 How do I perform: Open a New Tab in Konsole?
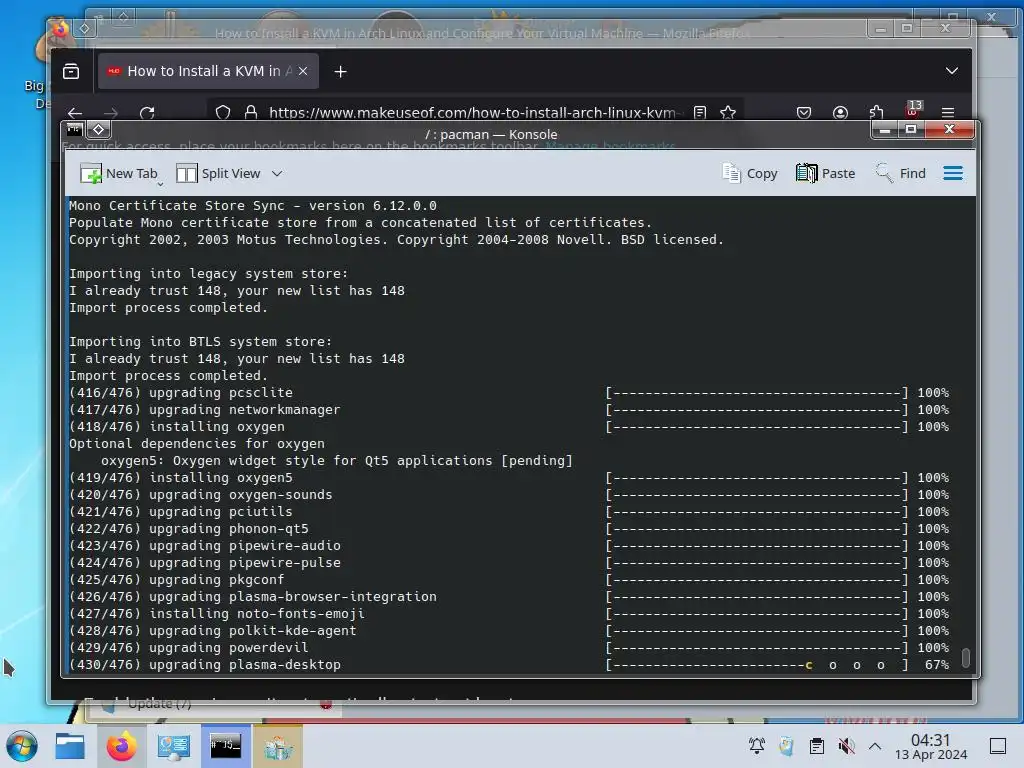[119, 174]
